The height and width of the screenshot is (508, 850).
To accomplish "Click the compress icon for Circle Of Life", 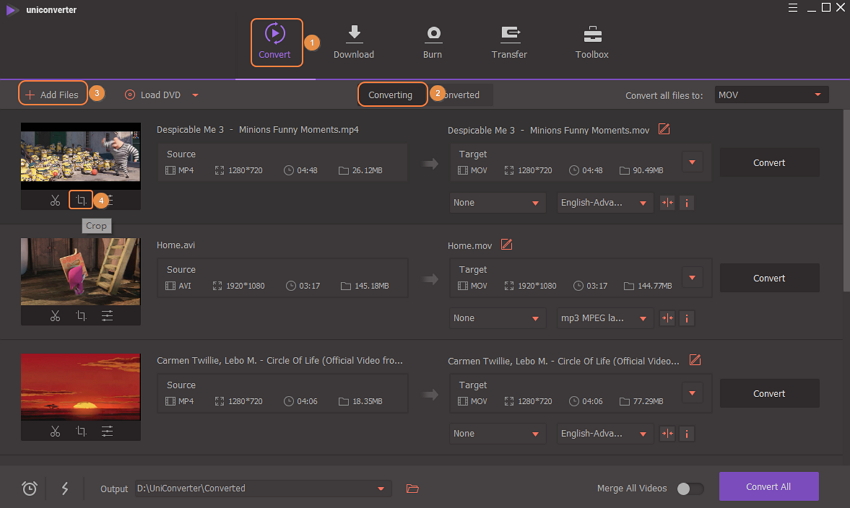I will pos(667,434).
